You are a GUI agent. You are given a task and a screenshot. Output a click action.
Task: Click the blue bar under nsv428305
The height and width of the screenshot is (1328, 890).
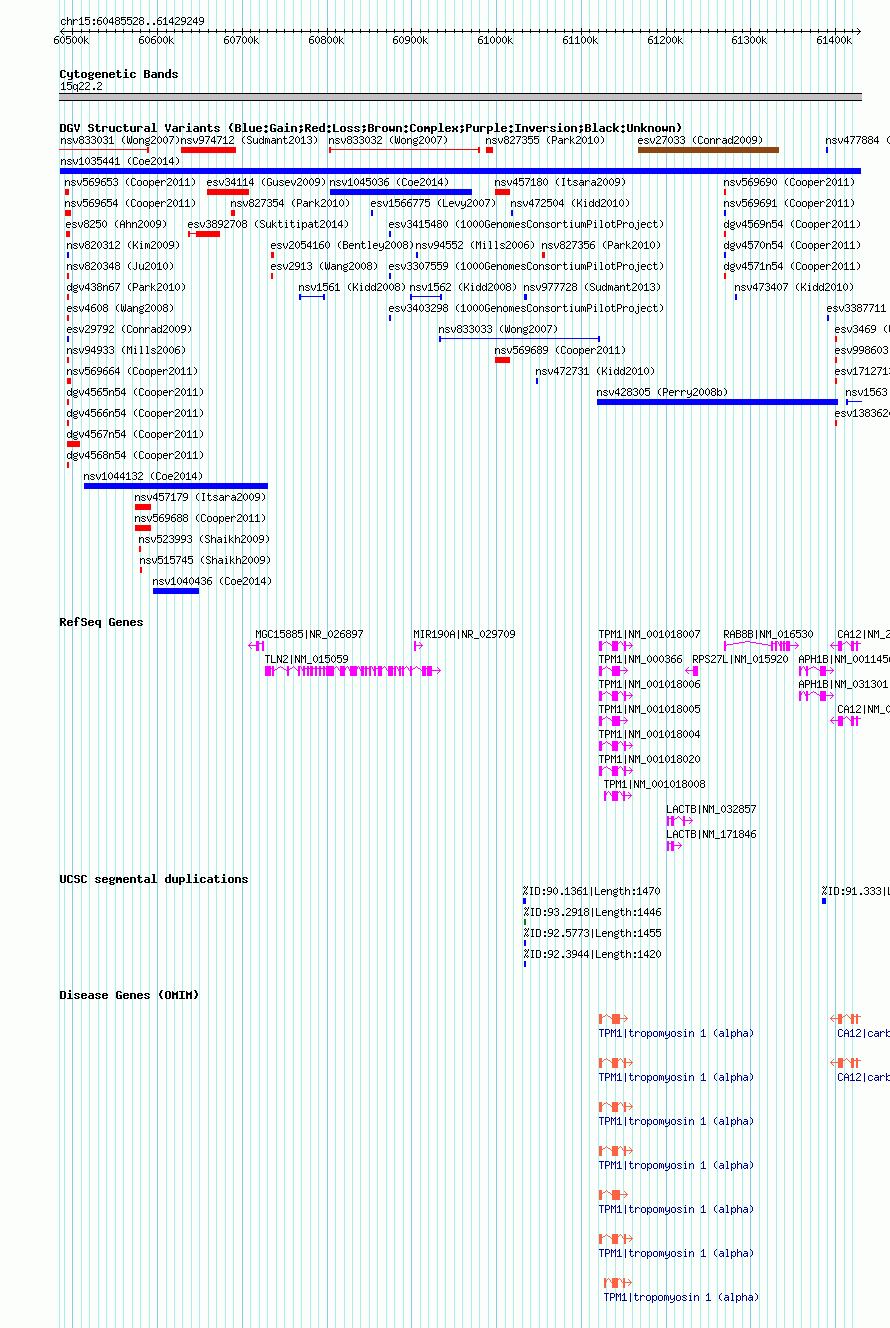click(x=717, y=402)
